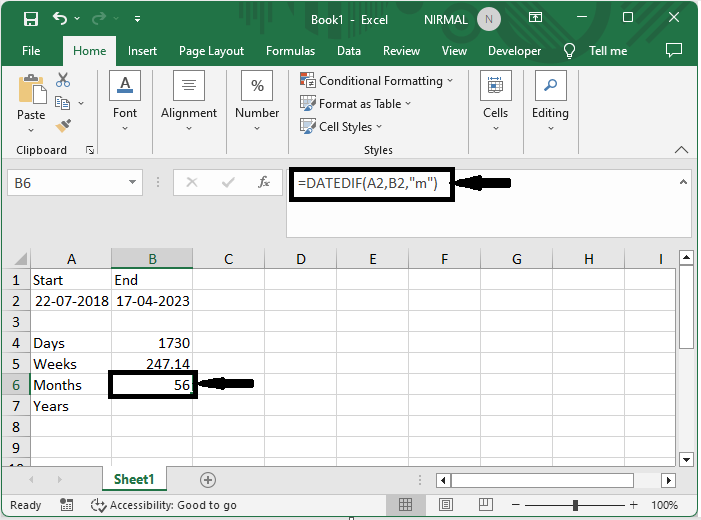Select row 4 header
The image size is (701, 520).
point(16,343)
